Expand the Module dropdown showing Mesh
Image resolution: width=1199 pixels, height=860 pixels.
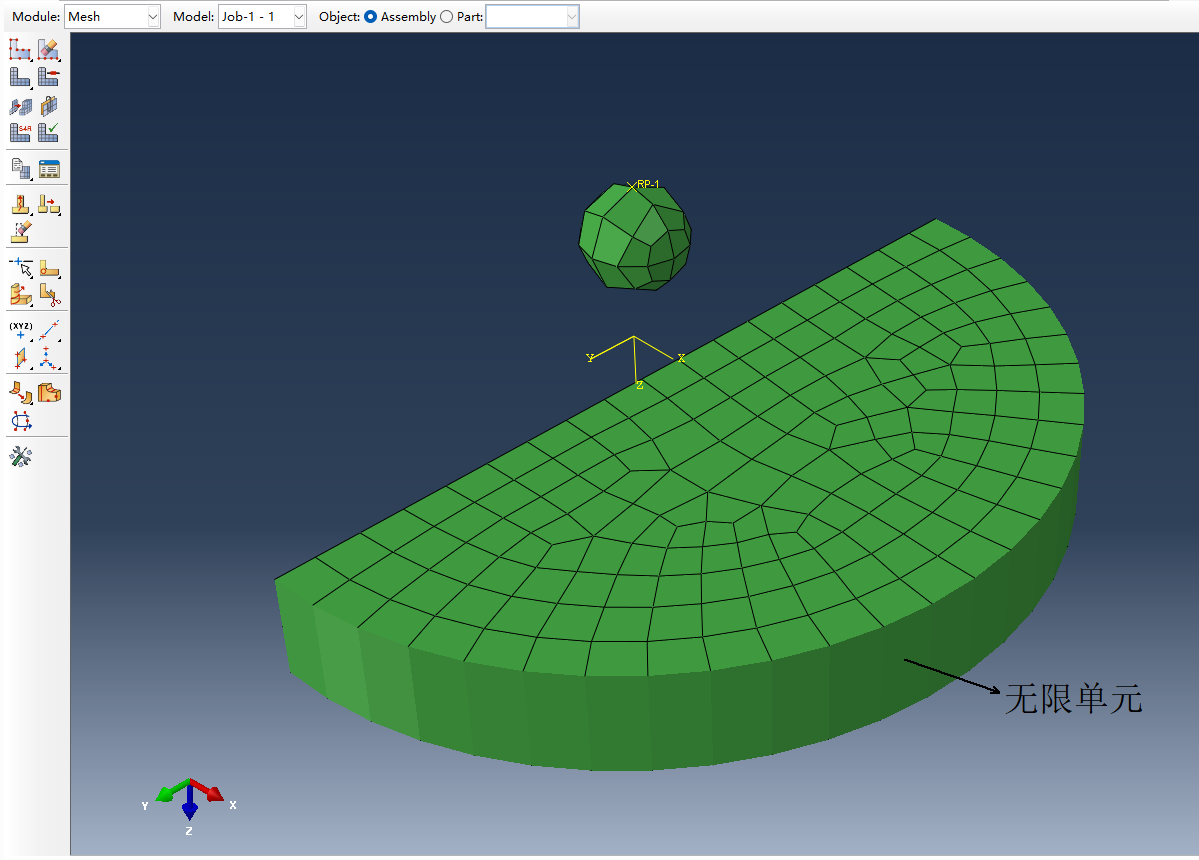tap(152, 17)
